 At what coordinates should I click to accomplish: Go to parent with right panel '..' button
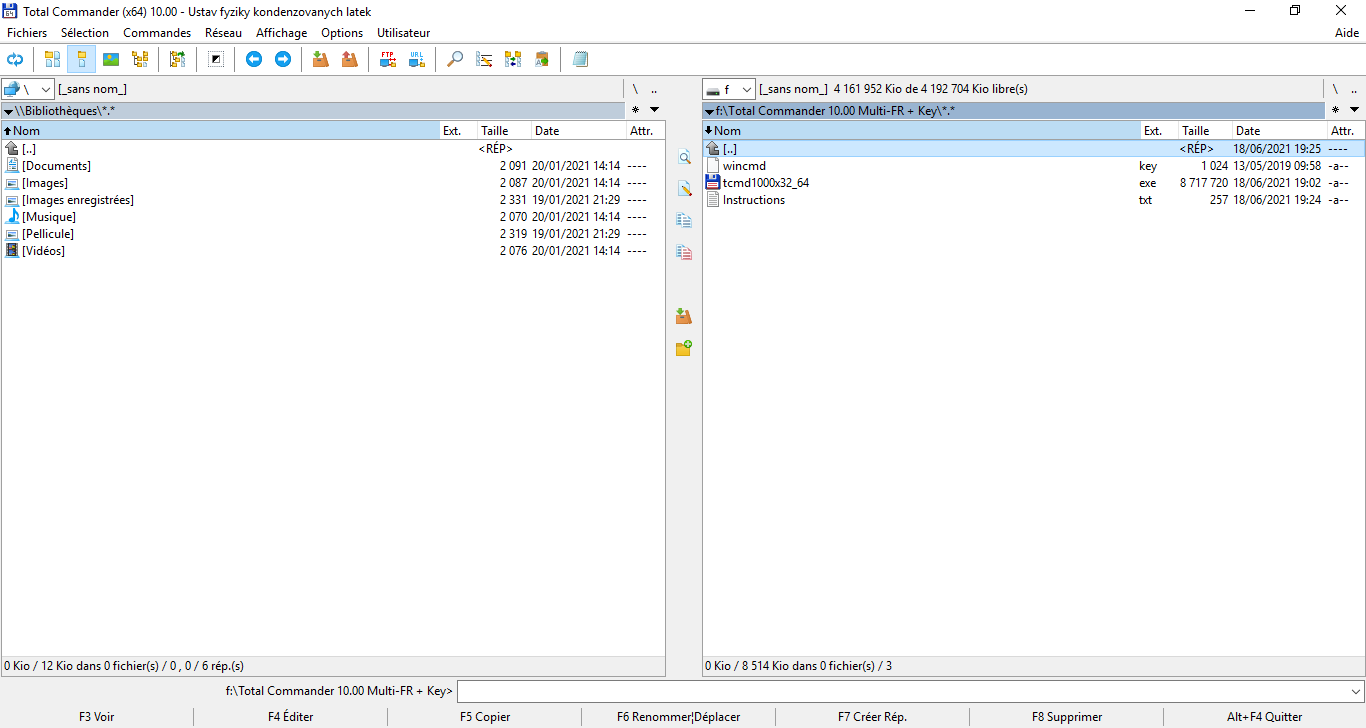click(1354, 89)
